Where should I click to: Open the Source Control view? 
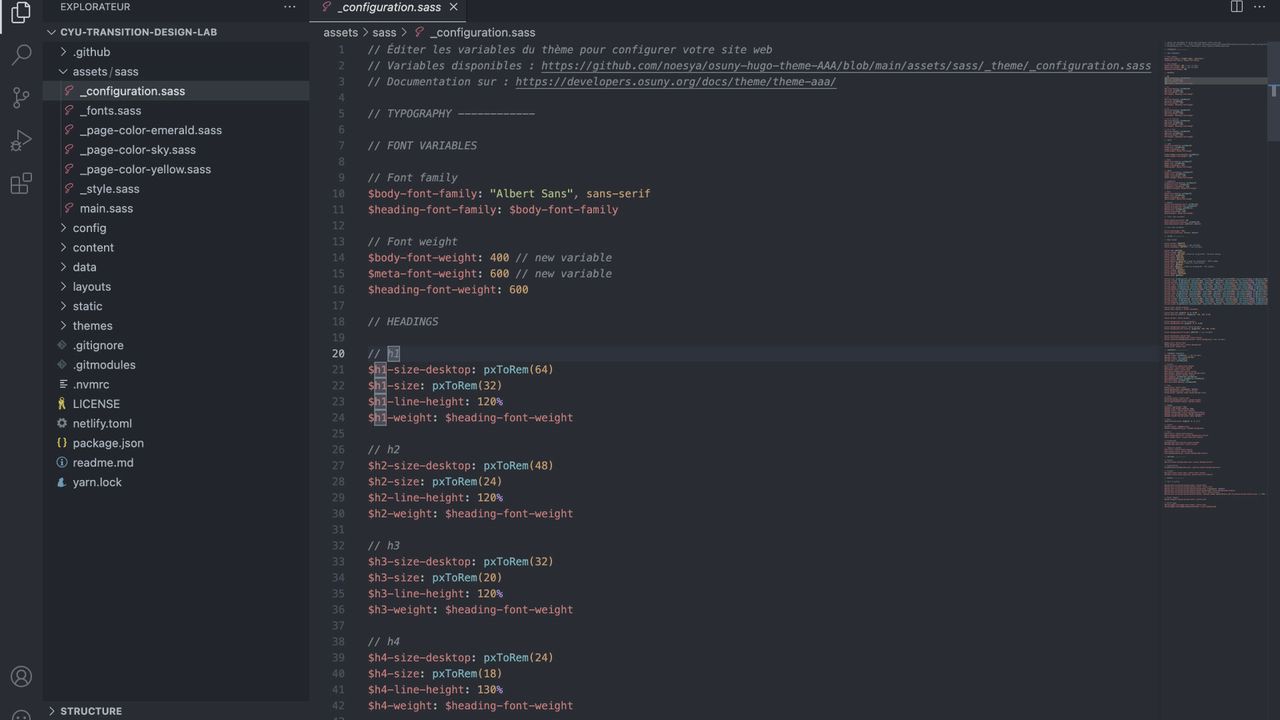21,97
